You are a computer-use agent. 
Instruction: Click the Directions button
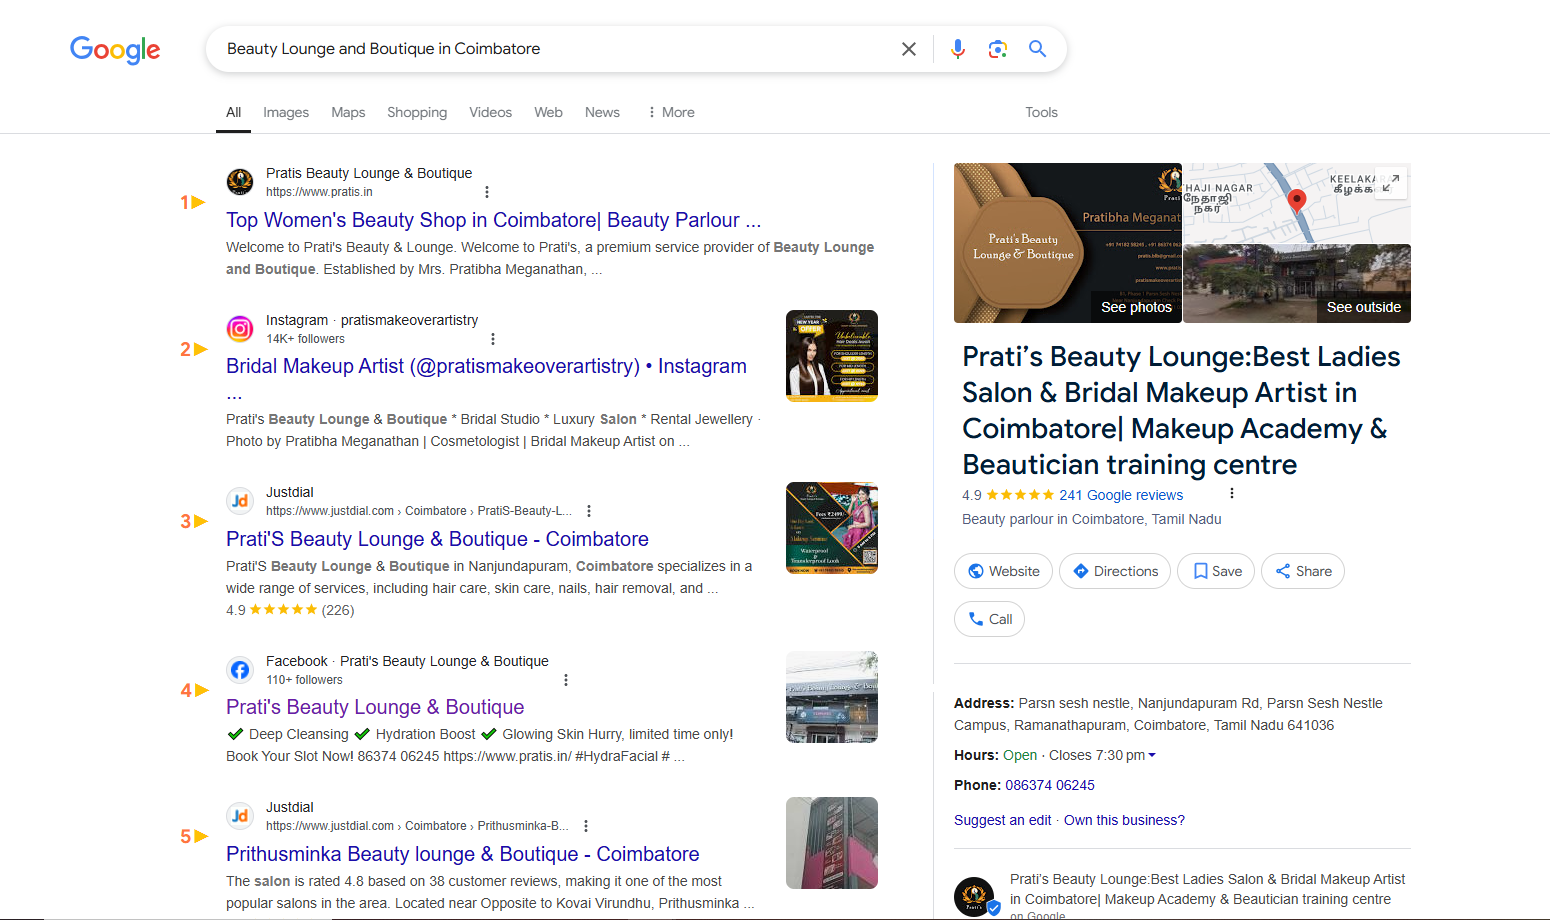[1114, 571]
